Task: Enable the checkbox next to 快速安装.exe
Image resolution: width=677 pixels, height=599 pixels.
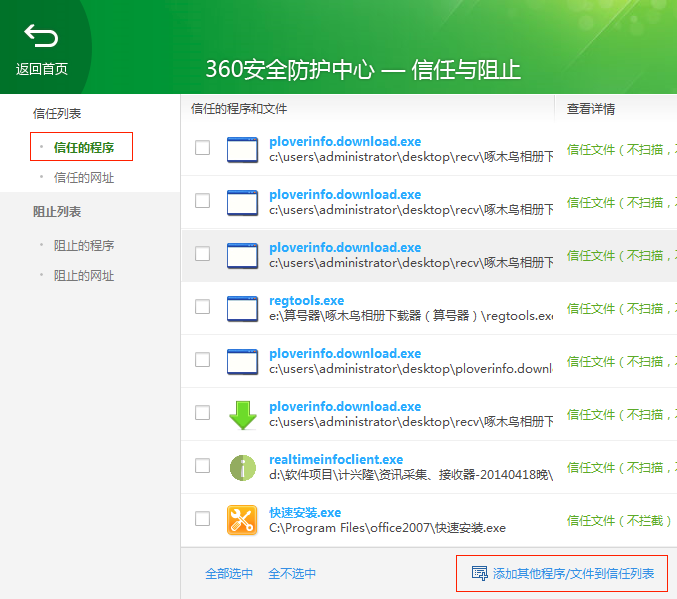Action: [203, 519]
